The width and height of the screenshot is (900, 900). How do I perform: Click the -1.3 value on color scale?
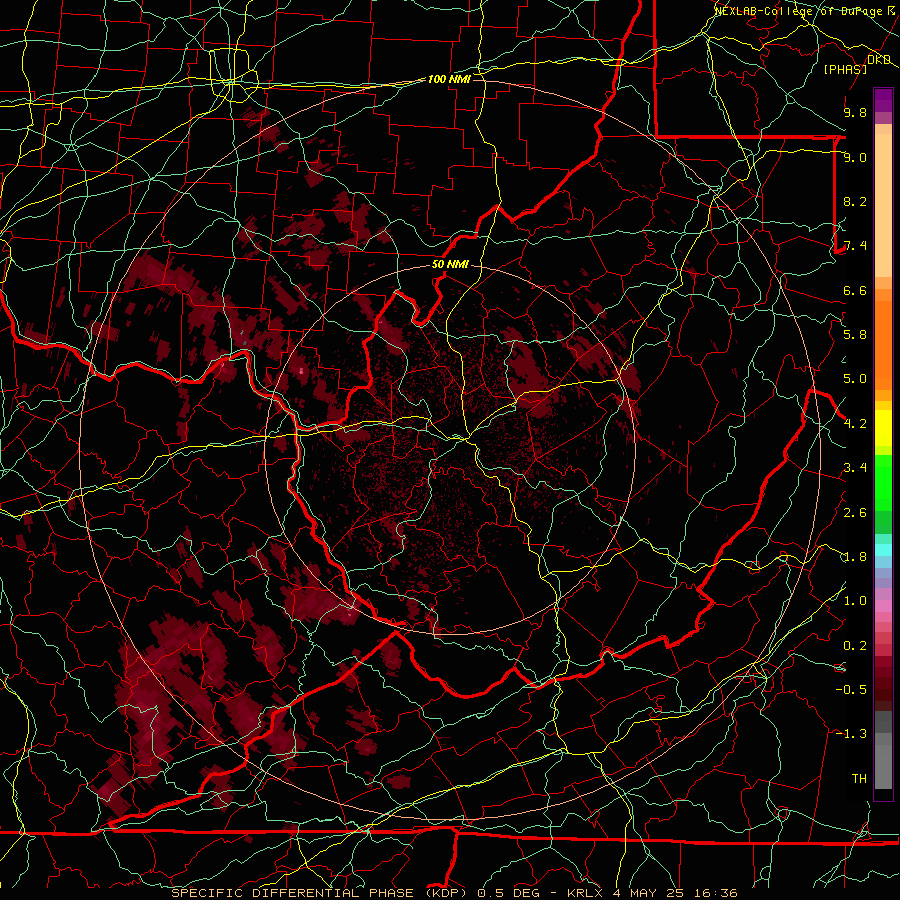(851, 734)
